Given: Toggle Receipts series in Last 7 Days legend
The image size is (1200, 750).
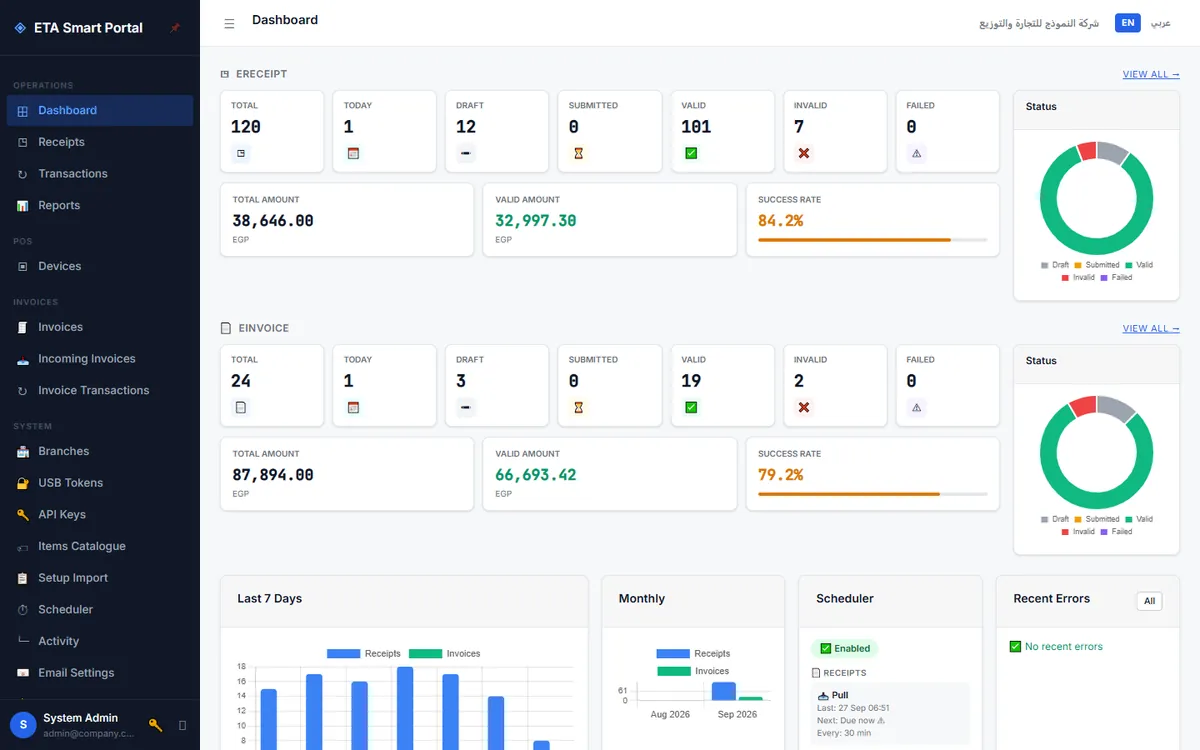Looking at the screenshot, I should coord(364,654).
